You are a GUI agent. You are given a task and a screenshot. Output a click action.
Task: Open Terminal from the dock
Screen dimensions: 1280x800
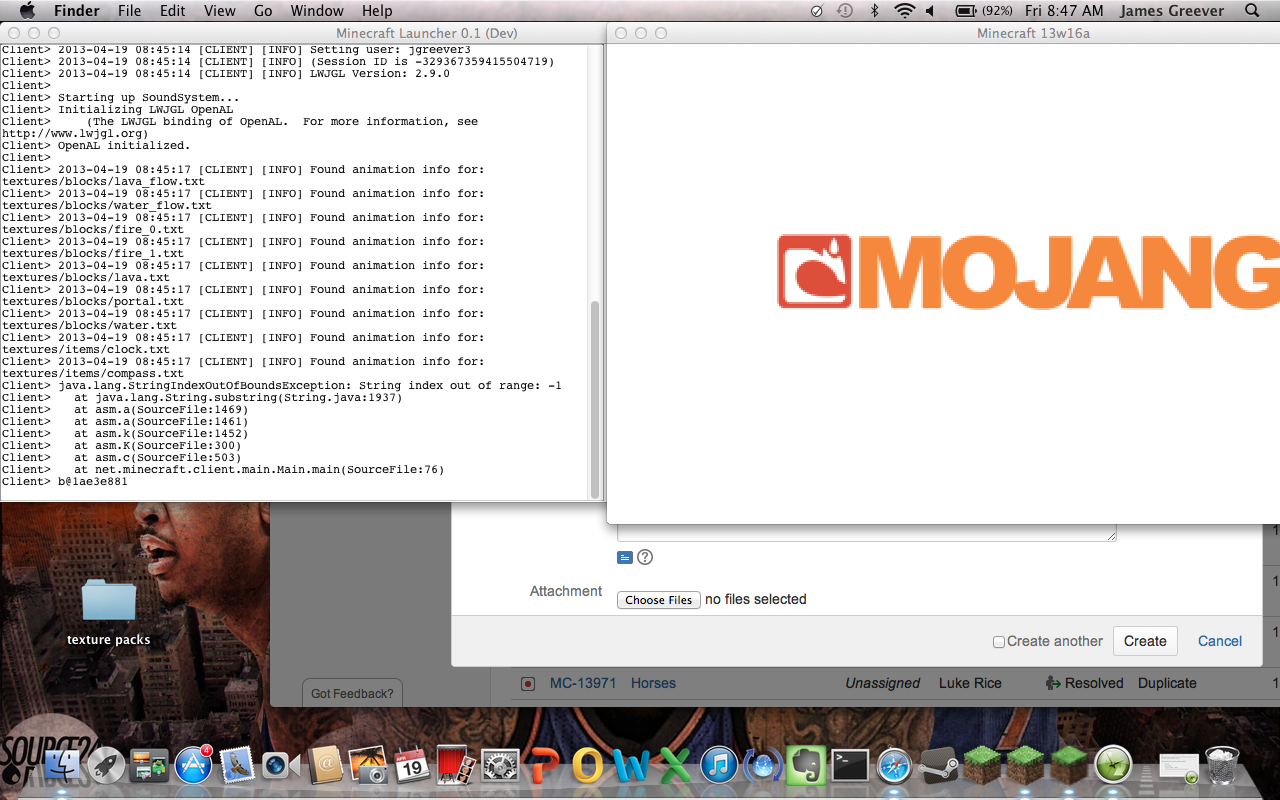tap(850, 765)
